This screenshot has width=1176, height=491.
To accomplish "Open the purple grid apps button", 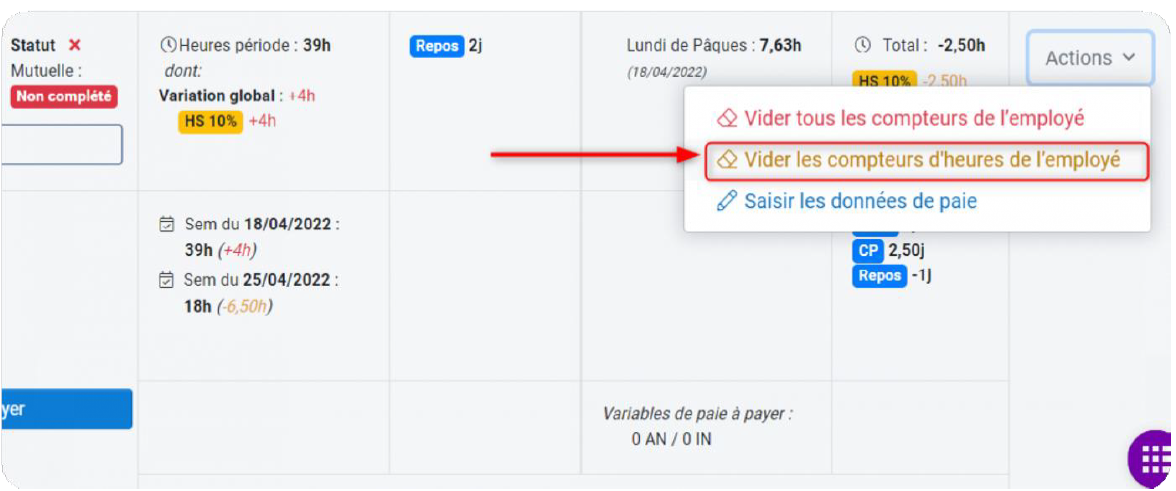I will pyautogui.click(x=1153, y=458).
